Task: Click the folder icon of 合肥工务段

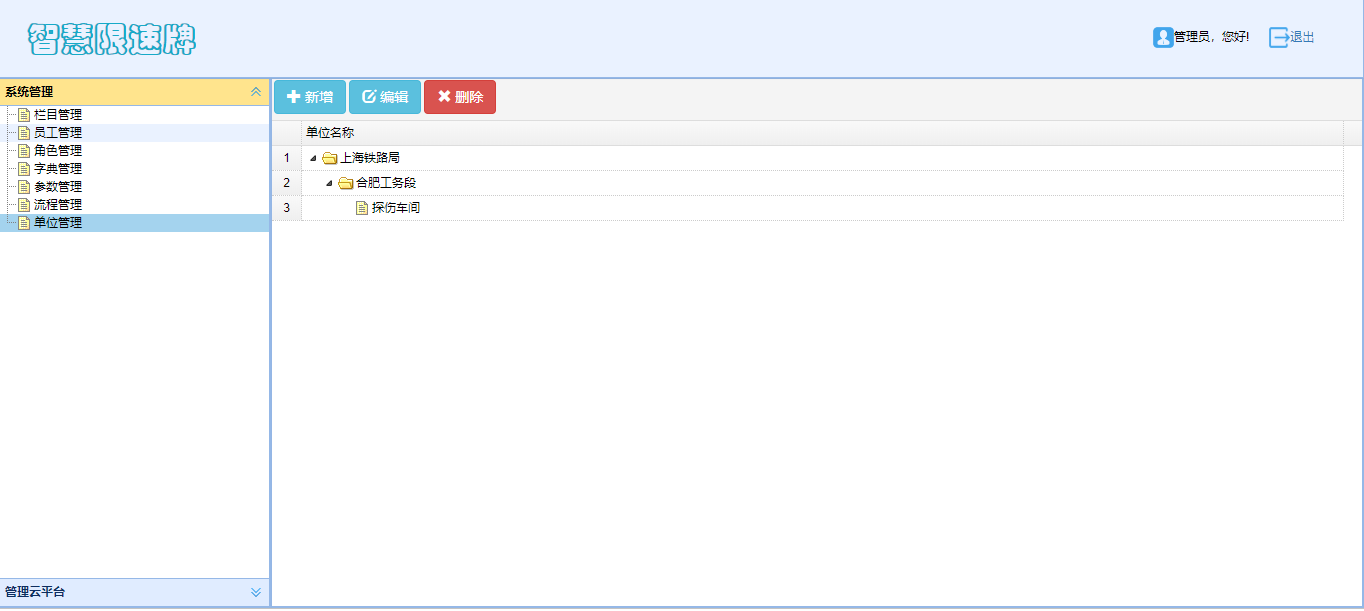Action: pyautogui.click(x=346, y=183)
